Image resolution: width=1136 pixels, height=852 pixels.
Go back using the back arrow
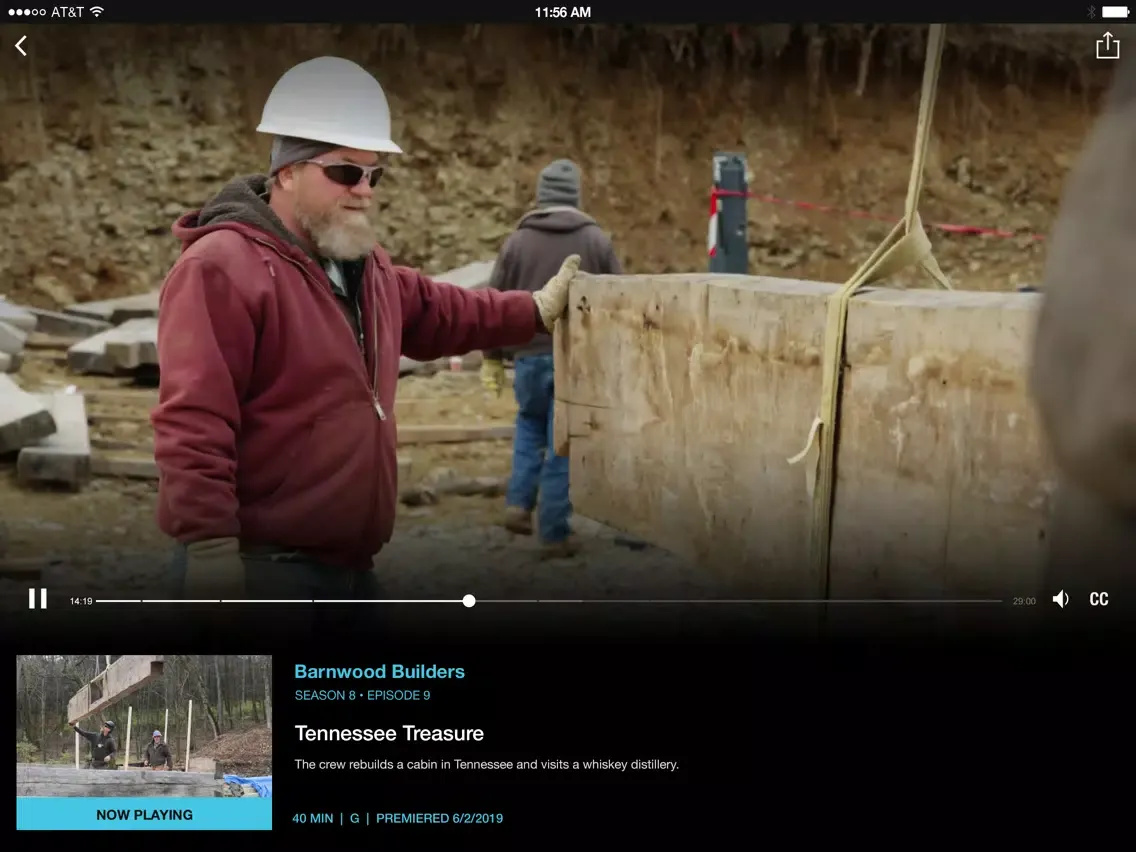[21, 46]
